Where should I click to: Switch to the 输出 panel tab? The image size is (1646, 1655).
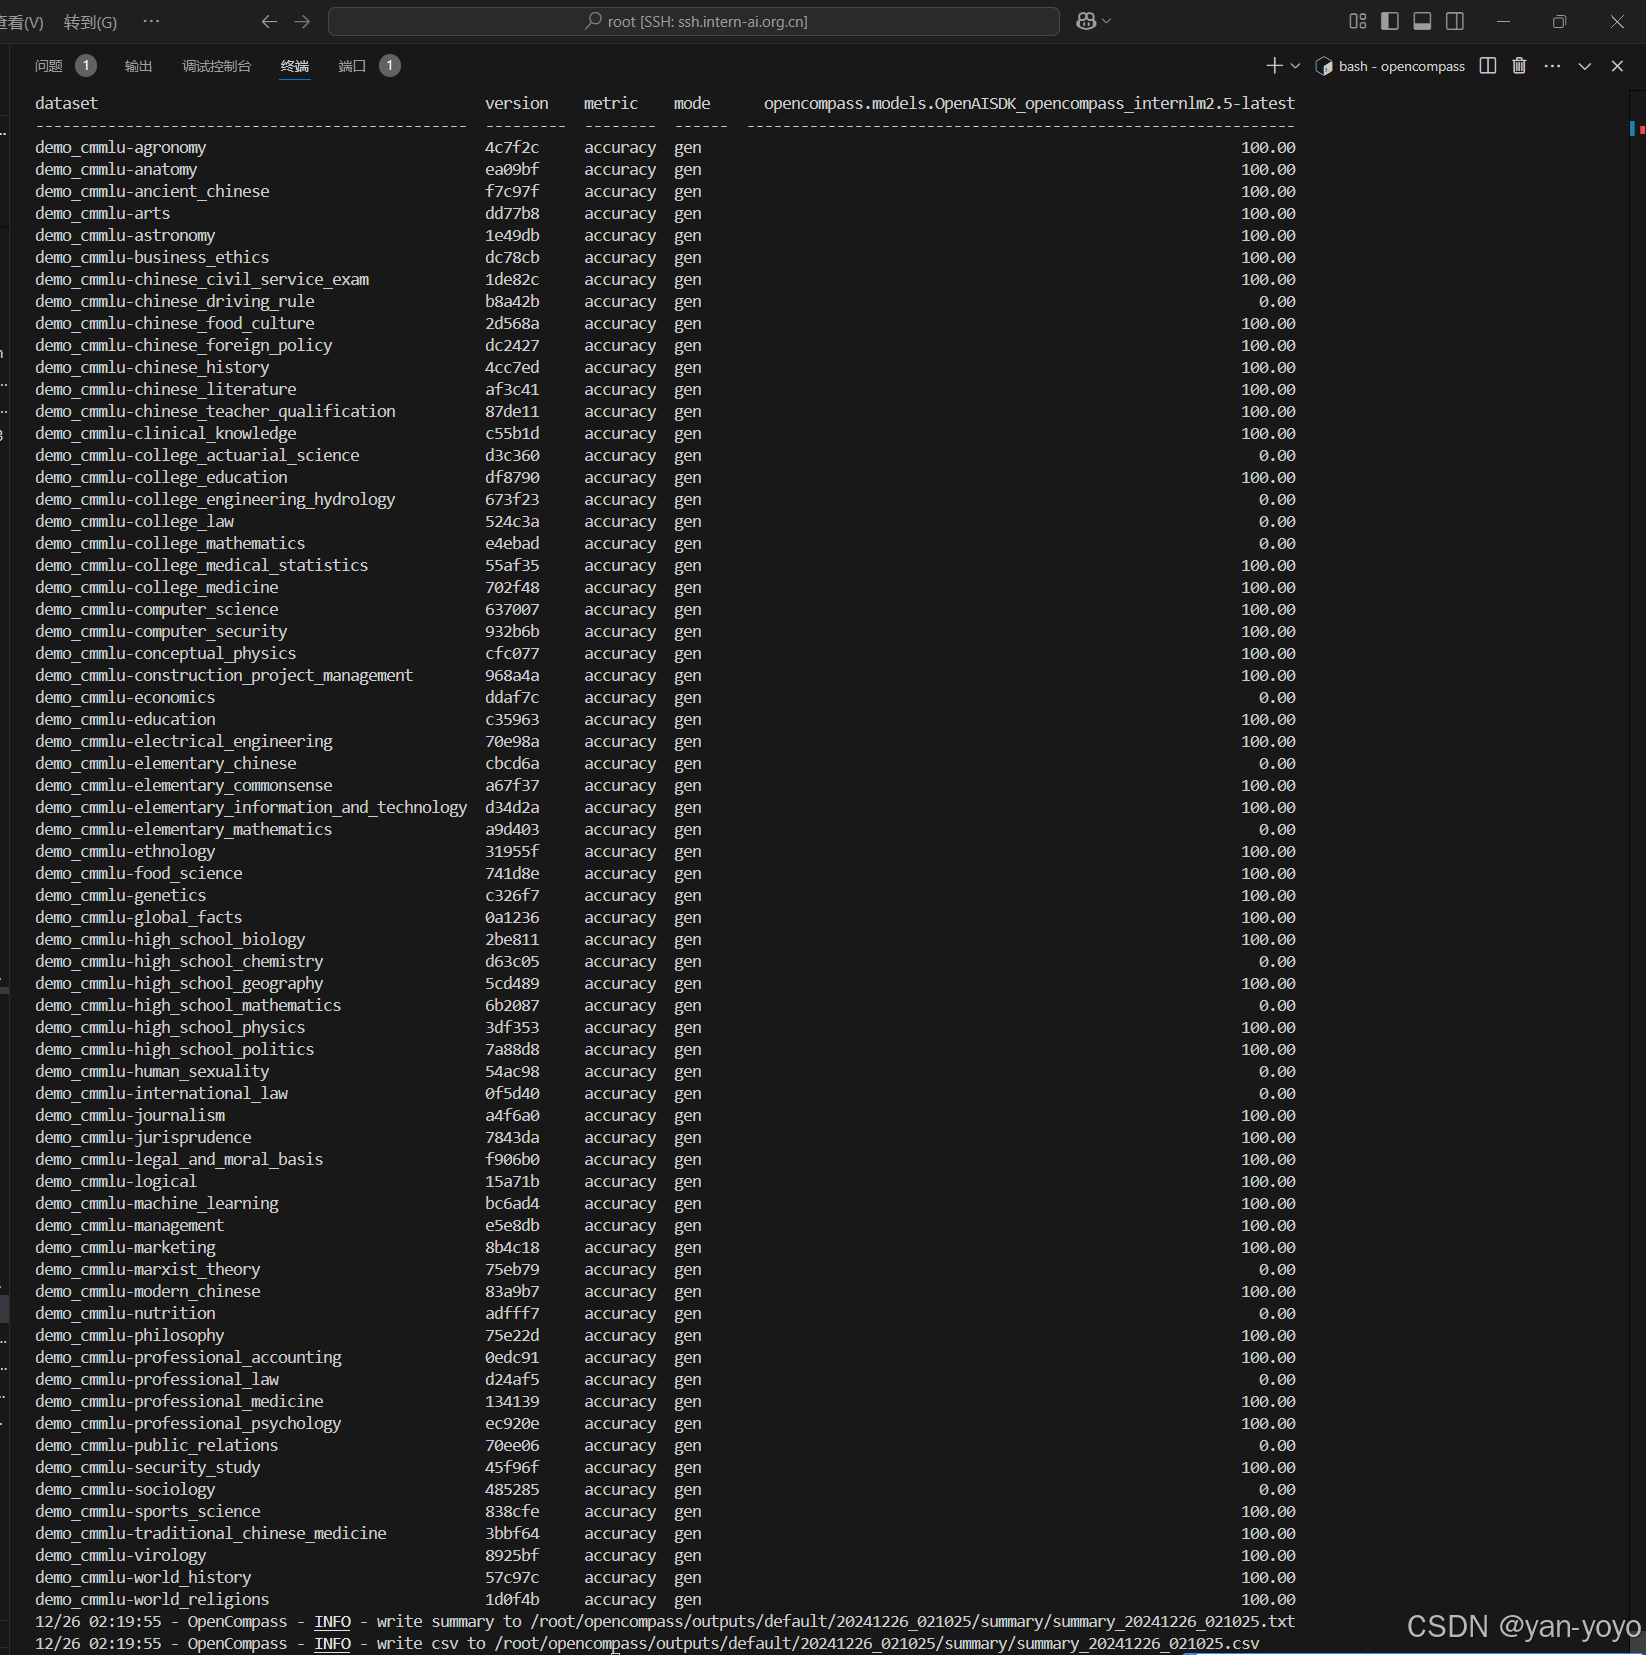coord(138,66)
